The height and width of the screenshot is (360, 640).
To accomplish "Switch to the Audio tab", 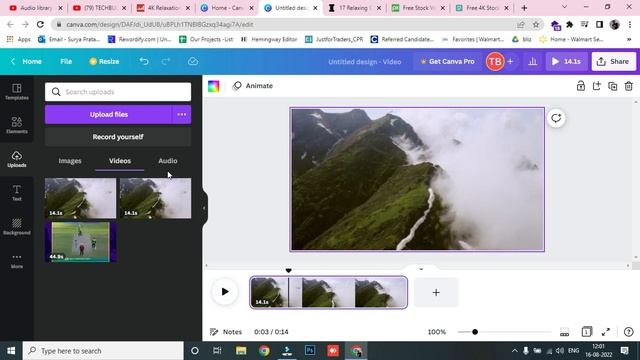I will tap(168, 161).
